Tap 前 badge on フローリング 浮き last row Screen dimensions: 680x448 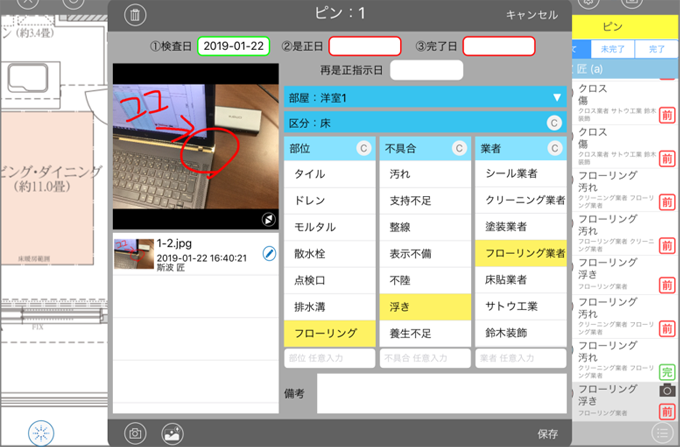pyautogui.click(x=667, y=411)
